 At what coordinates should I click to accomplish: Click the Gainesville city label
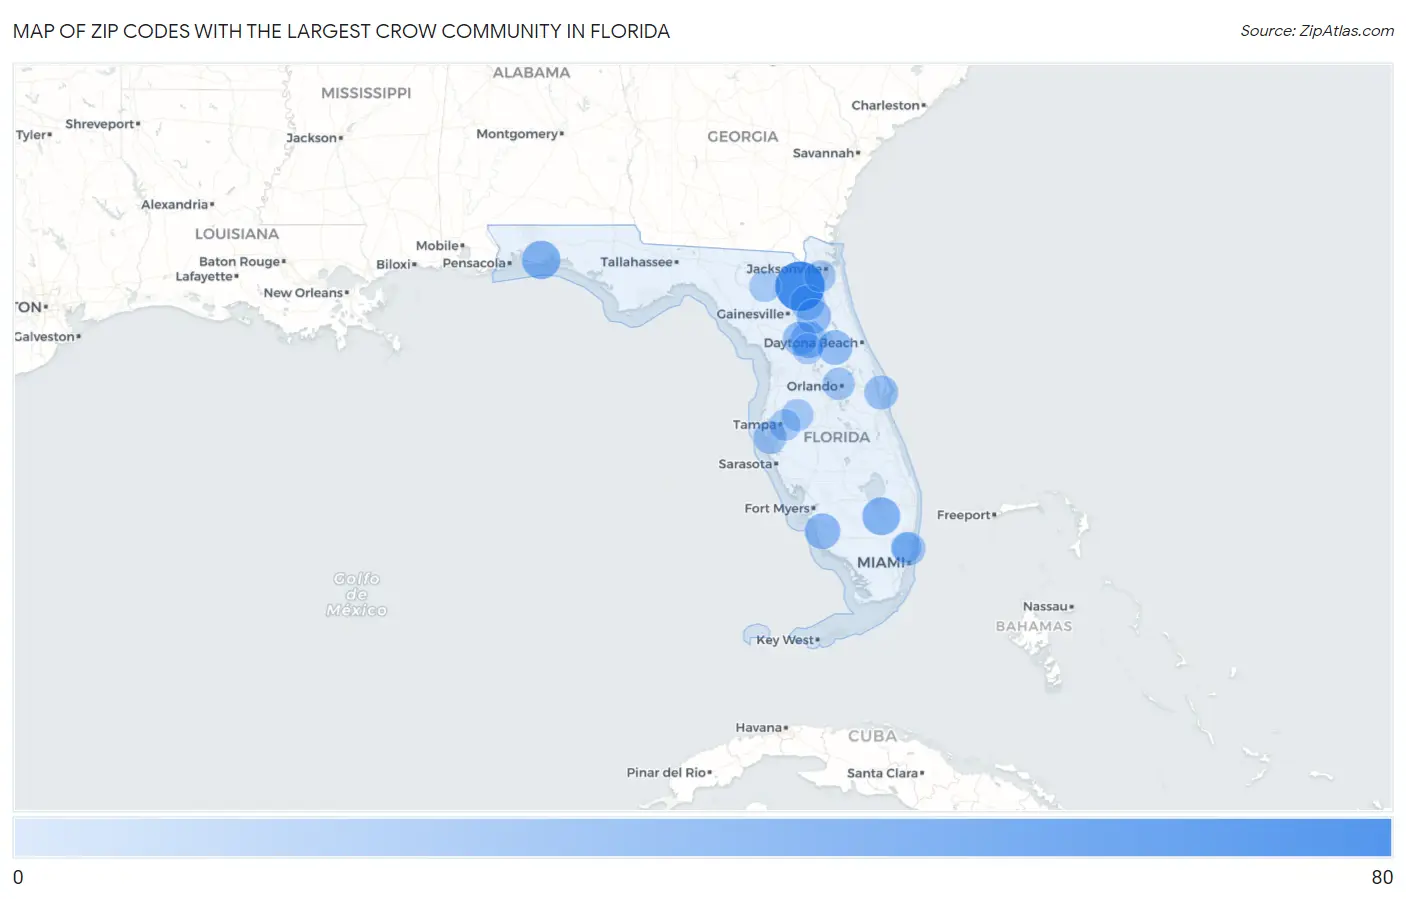[750, 314]
